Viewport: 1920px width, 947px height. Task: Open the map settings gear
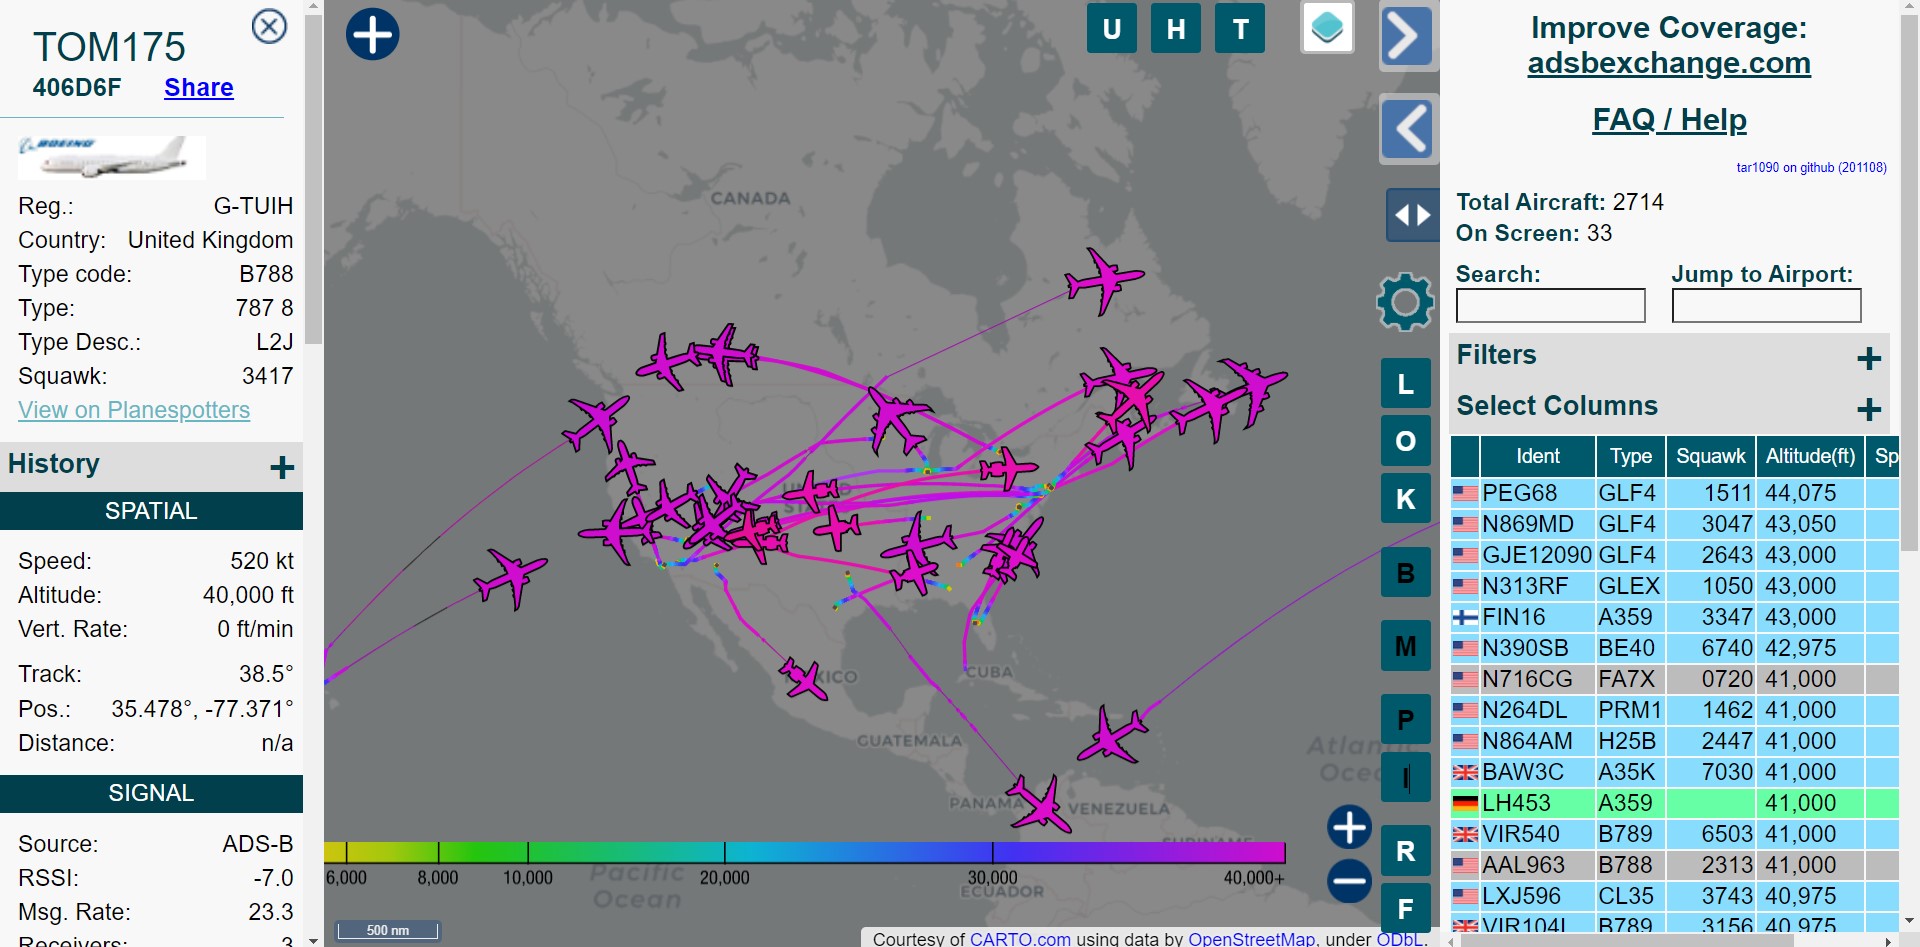[x=1405, y=301]
